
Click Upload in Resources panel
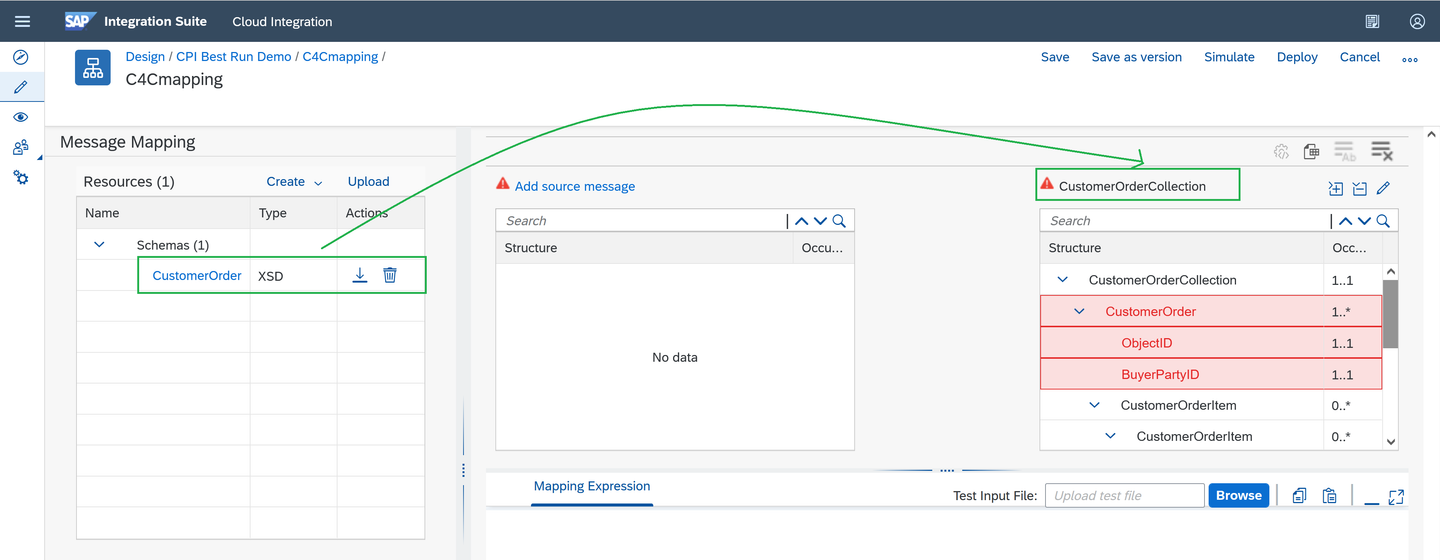click(x=368, y=182)
